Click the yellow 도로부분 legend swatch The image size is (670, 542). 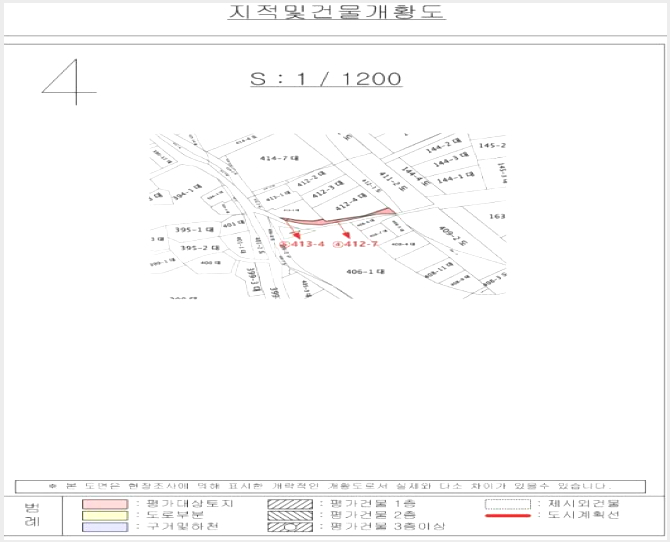coord(105,515)
